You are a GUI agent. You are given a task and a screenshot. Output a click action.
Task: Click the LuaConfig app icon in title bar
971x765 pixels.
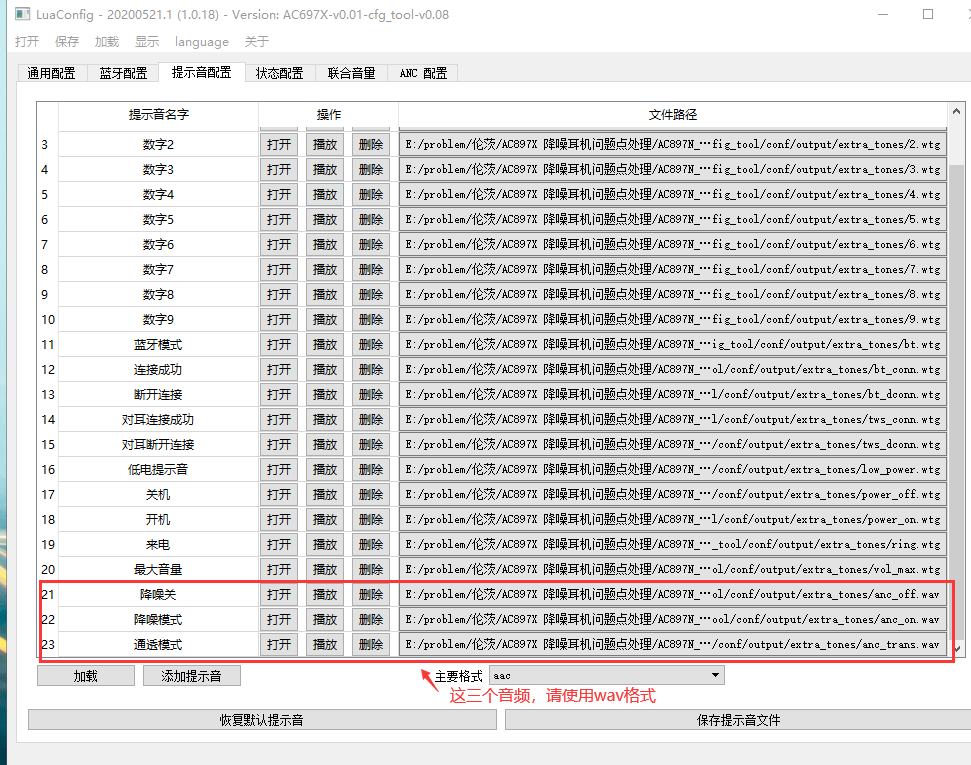(x=22, y=14)
